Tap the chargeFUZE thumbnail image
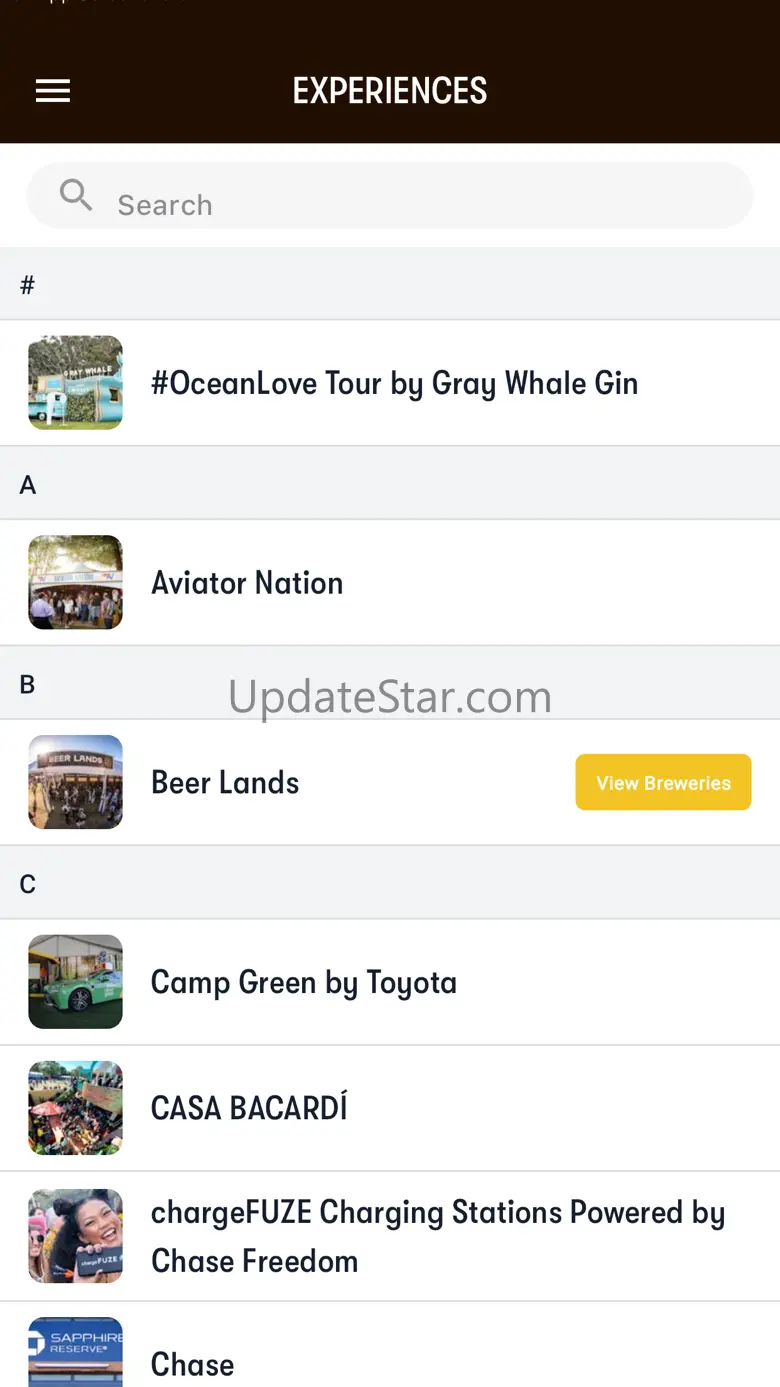 click(75, 1236)
